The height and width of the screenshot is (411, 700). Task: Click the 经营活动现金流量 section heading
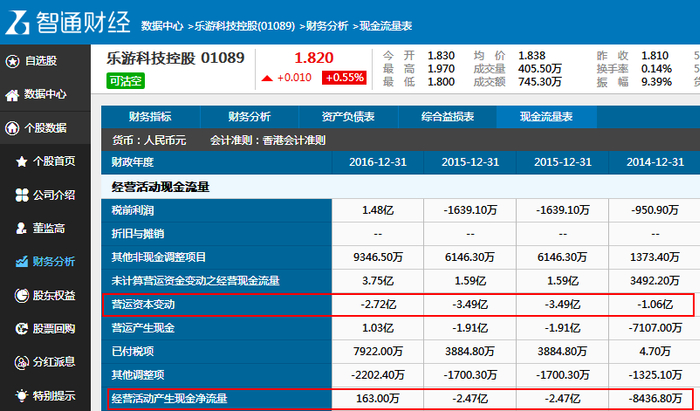tap(160, 187)
